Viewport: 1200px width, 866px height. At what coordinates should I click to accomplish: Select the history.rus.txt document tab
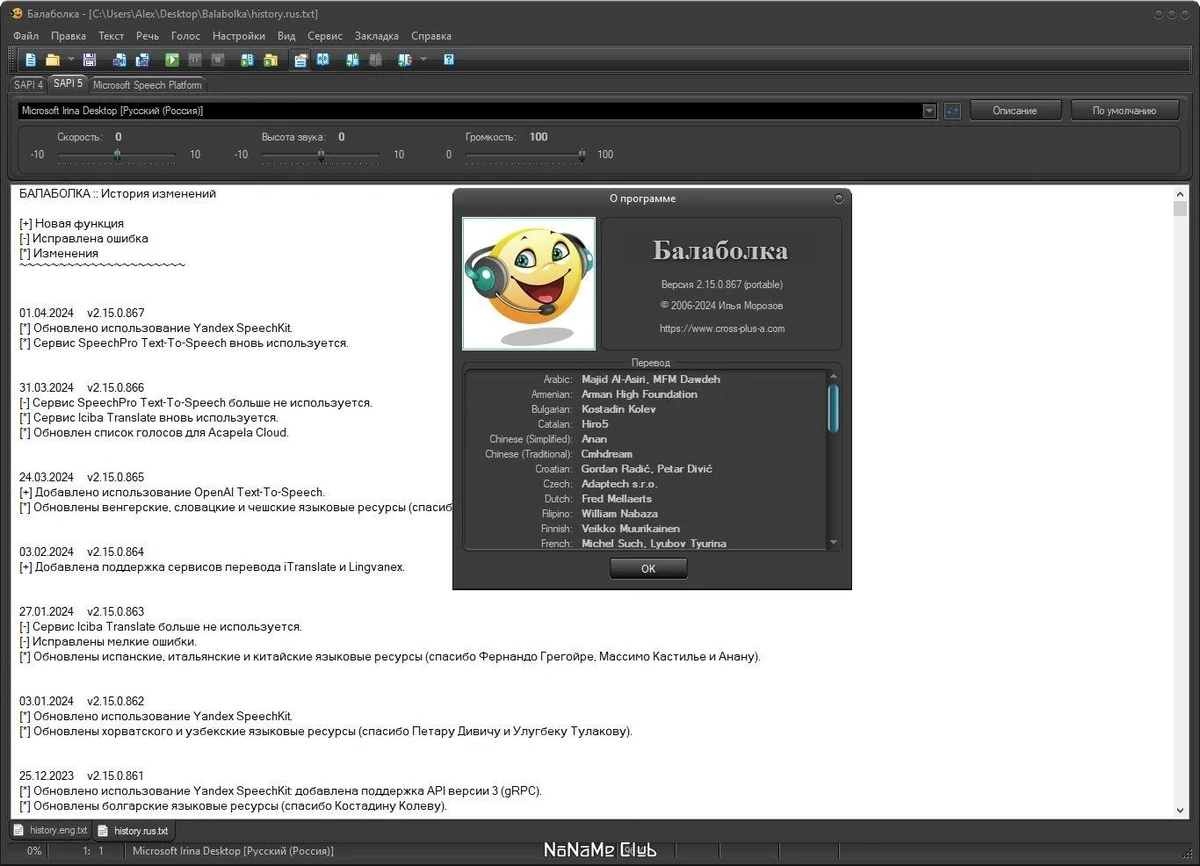click(x=133, y=830)
